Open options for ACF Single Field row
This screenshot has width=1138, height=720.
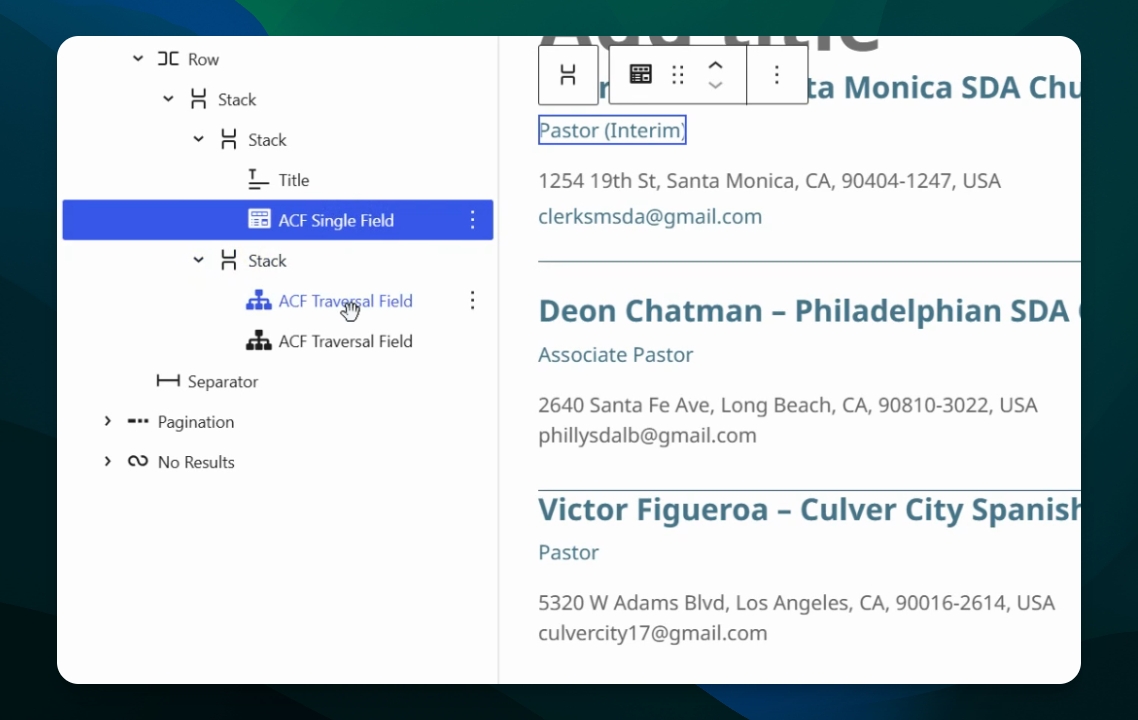tap(472, 220)
